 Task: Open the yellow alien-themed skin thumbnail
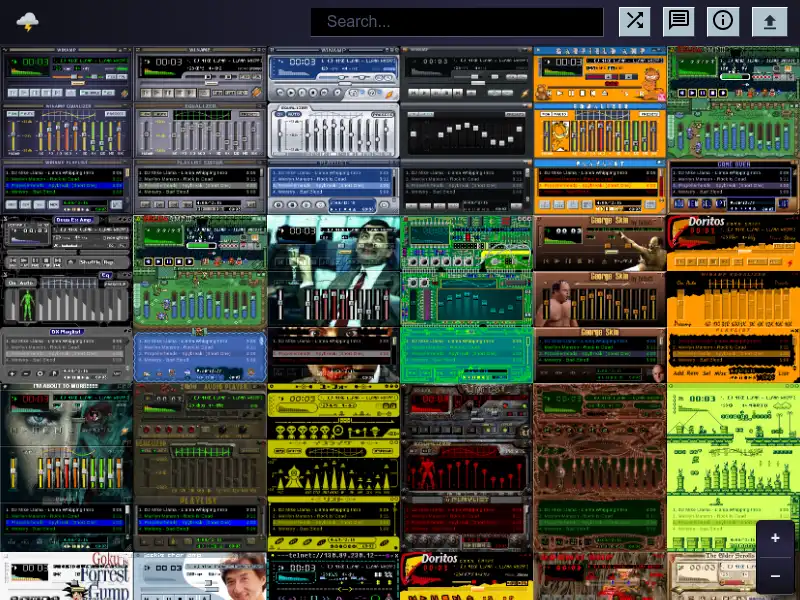point(333,467)
